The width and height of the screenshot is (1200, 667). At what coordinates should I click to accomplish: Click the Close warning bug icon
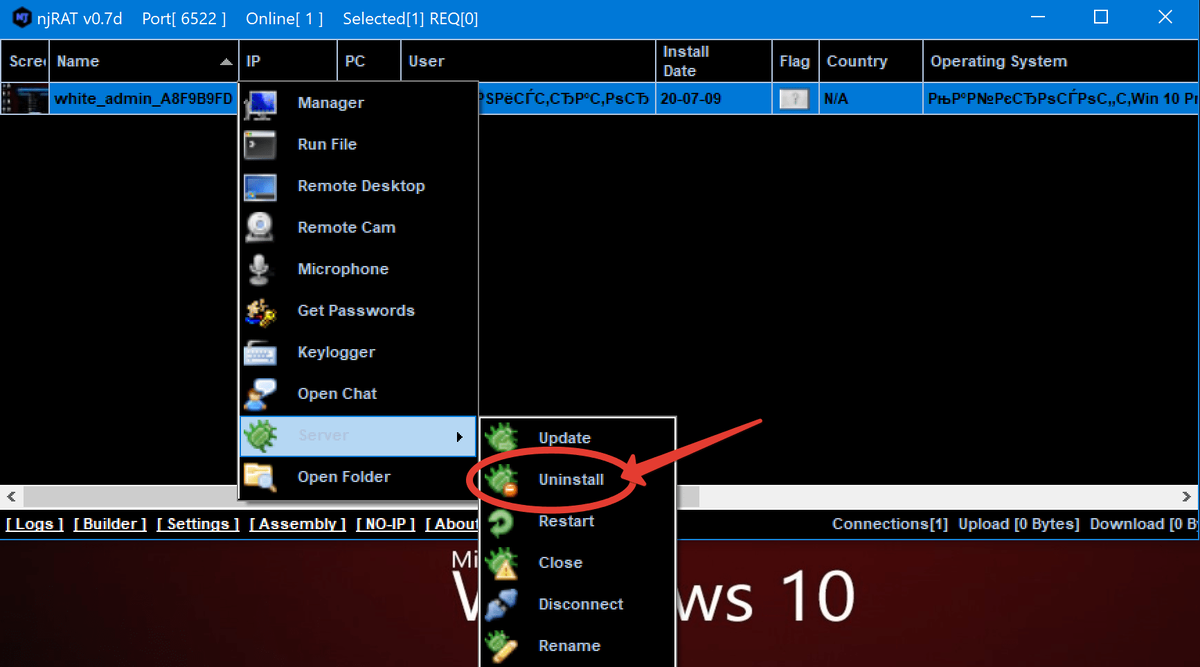tap(502, 563)
